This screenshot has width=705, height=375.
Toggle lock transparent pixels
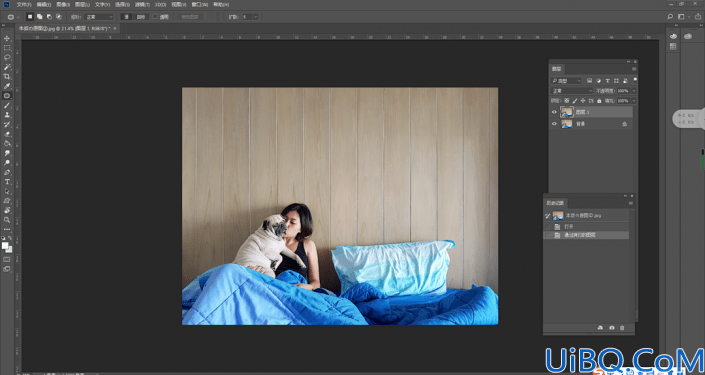(567, 101)
